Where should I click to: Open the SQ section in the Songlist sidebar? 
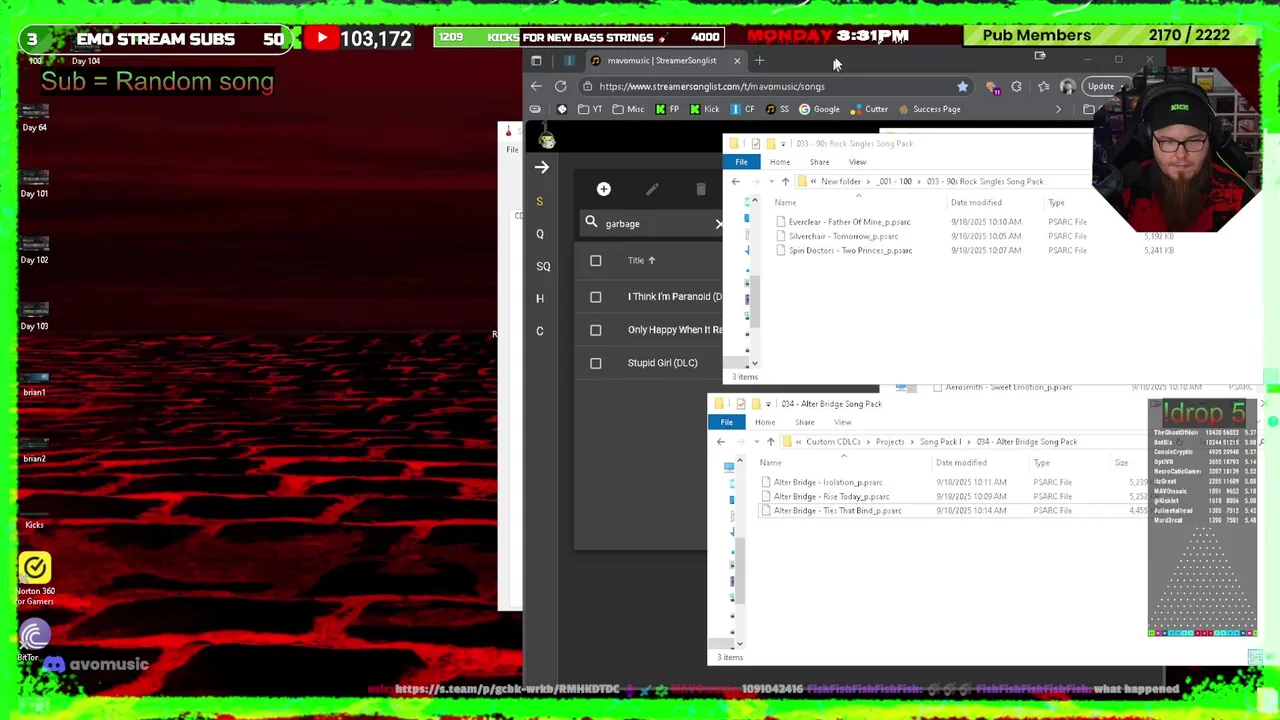pyautogui.click(x=543, y=266)
